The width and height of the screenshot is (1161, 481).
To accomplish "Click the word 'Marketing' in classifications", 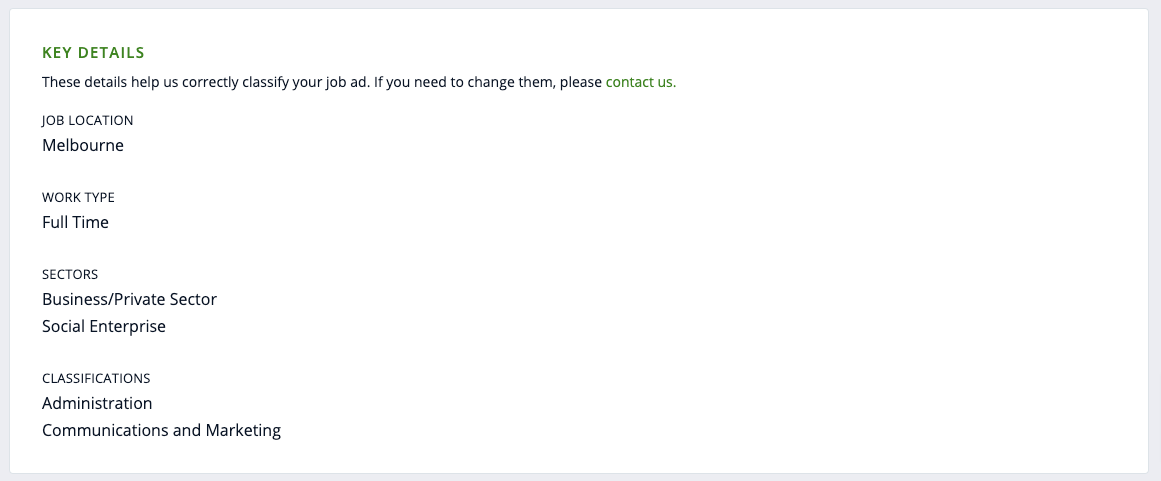I will click(243, 430).
